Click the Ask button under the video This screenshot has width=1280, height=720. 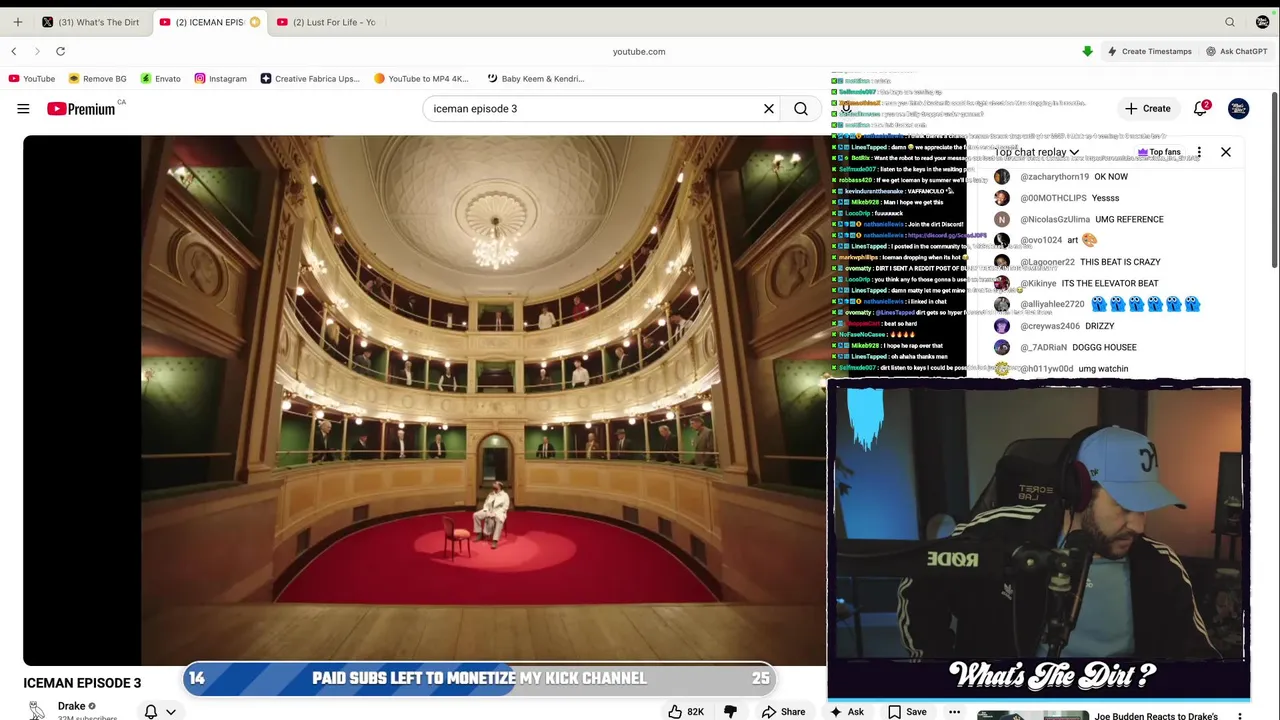(846, 711)
